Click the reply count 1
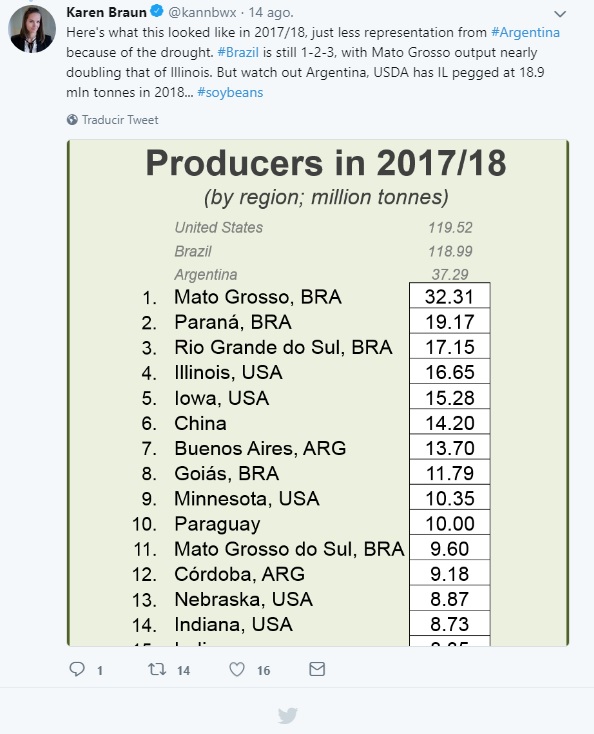The height and width of the screenshot is (734, 594). pyautogui.click(x=100, y=670)
